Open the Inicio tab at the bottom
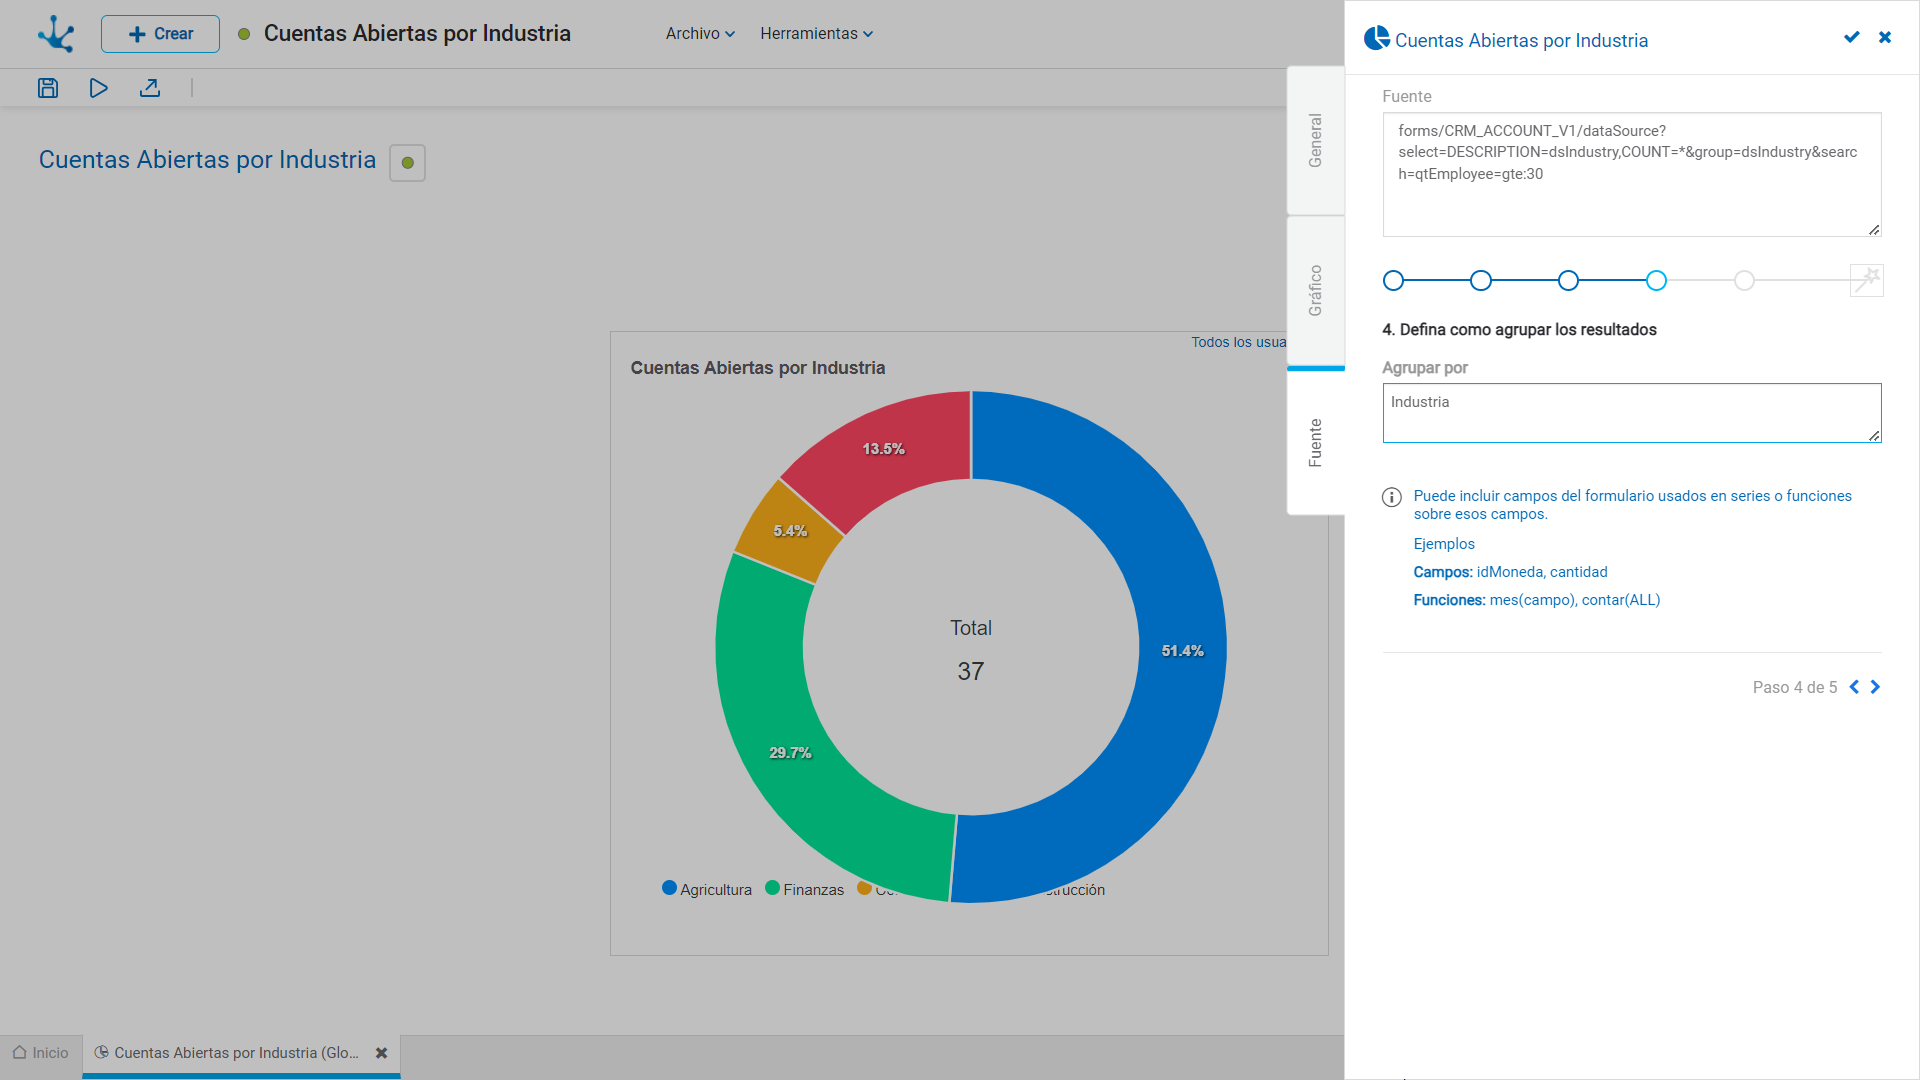Image resolution: width=1920 pixels, height=1080 pixels. click(x=41, y=1053)
